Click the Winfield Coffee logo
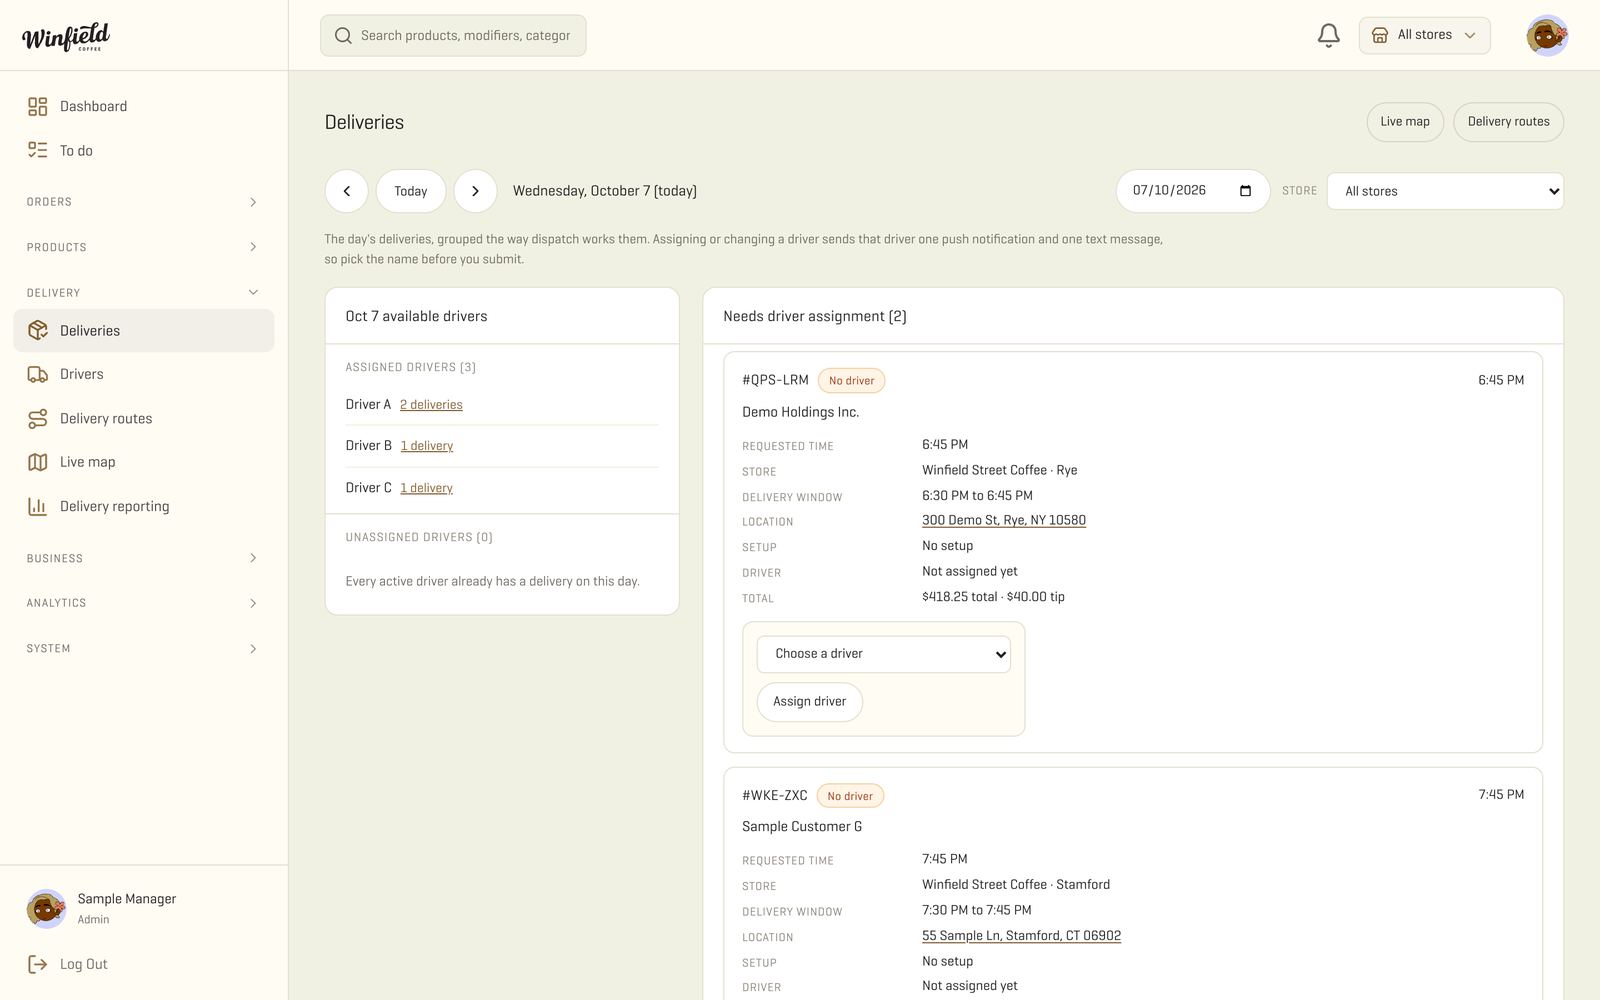The width and height of the screenshot is (1600, 1000). [66, 37]
